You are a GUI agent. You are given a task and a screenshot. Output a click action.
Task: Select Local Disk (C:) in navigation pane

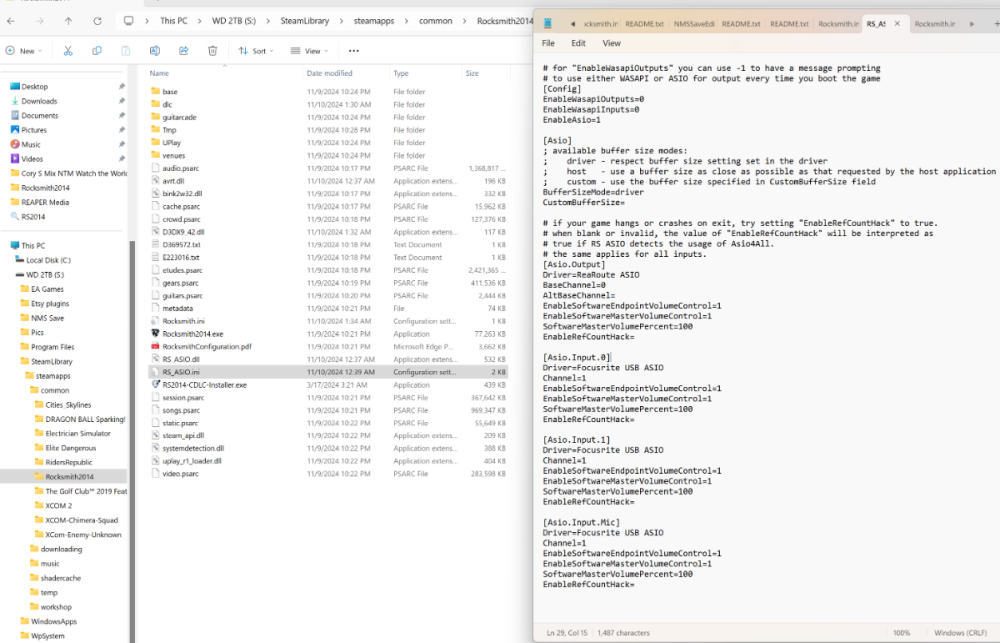48,260
